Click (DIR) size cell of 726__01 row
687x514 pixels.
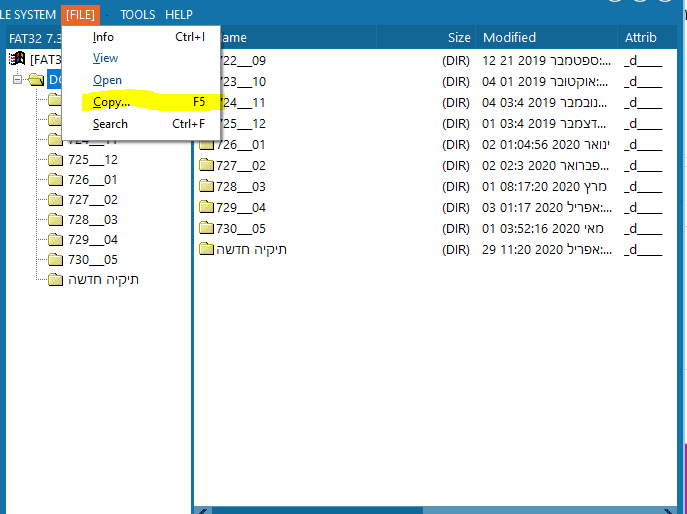click(456, 145)
